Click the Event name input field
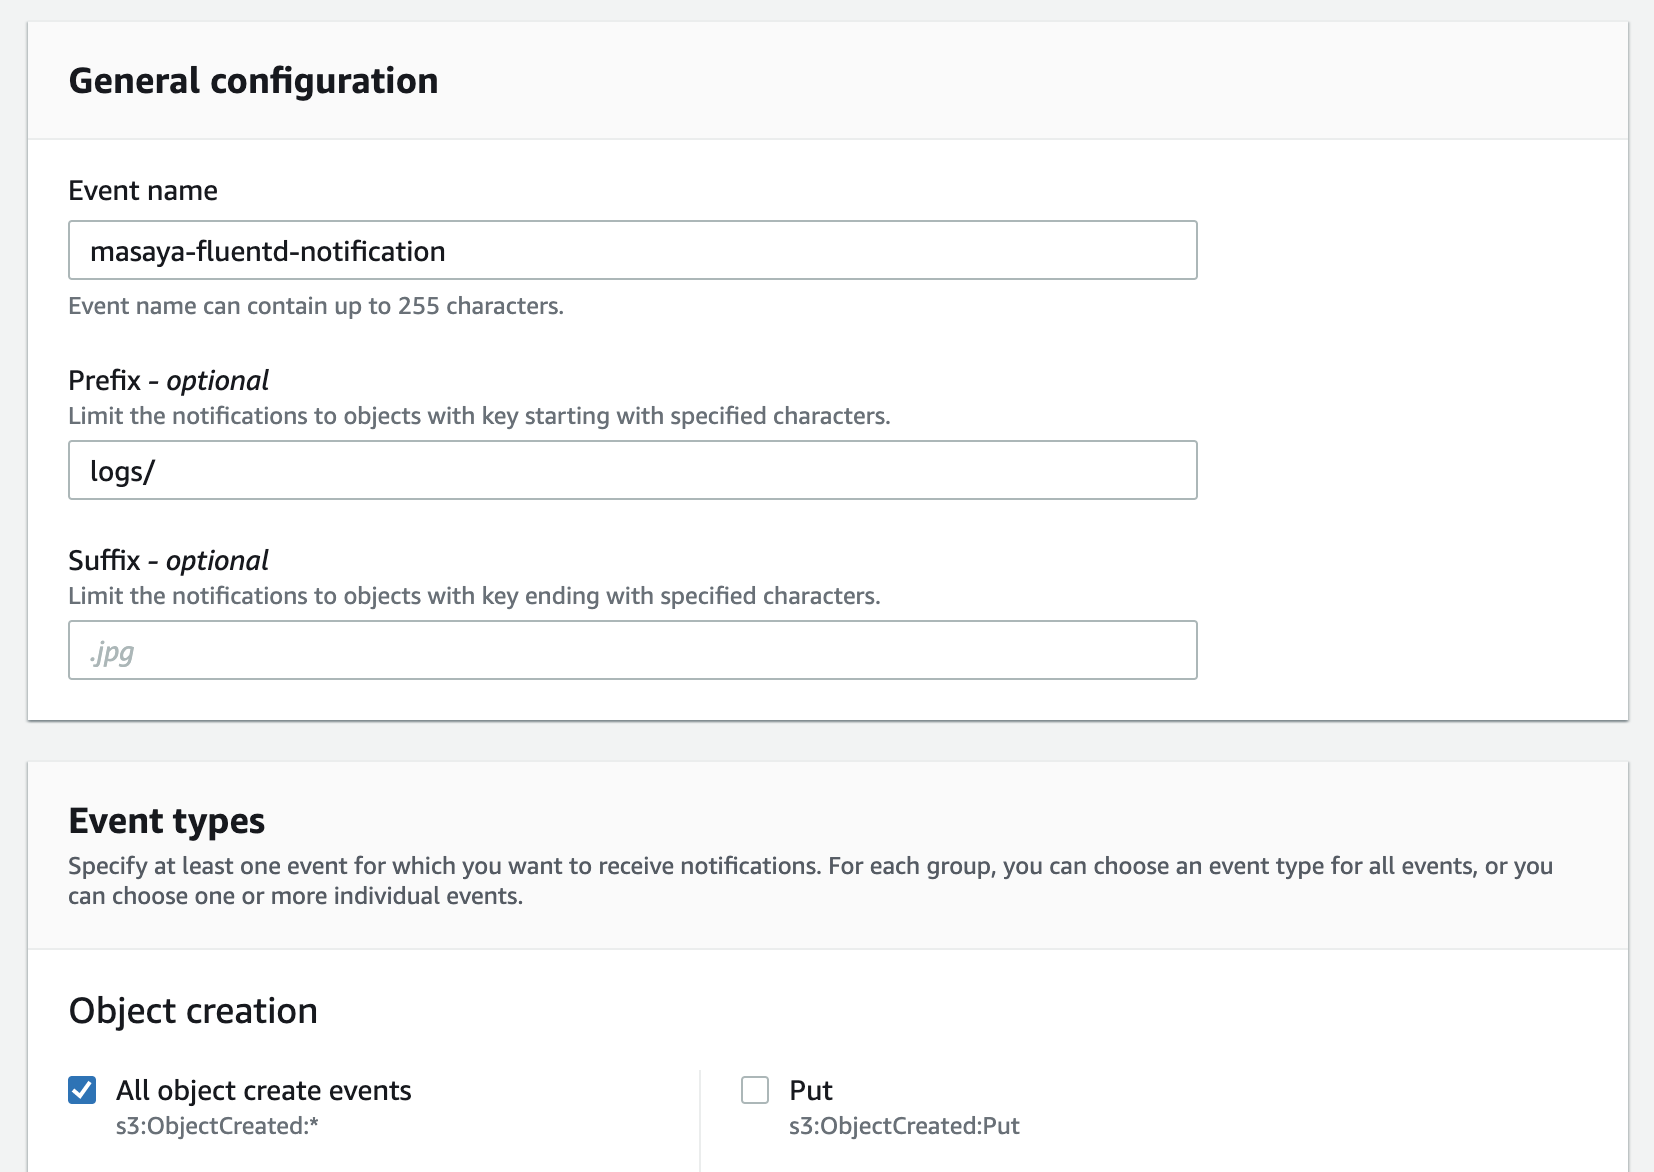The width and height of the screenshot is (1654, 1172). pos(630,250)
